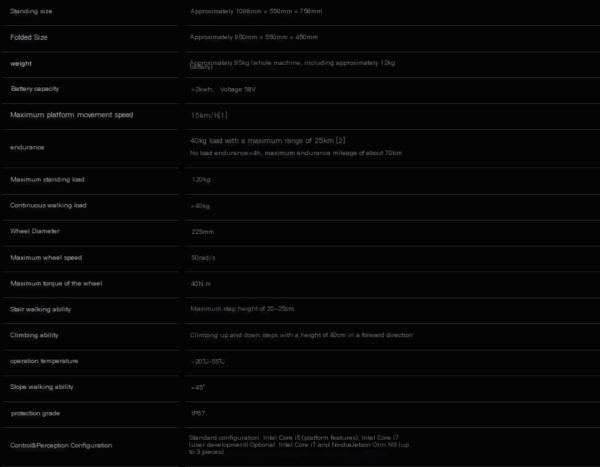
Task: Click the 225mm wheel diameter value
Action: tap(202, 232)
